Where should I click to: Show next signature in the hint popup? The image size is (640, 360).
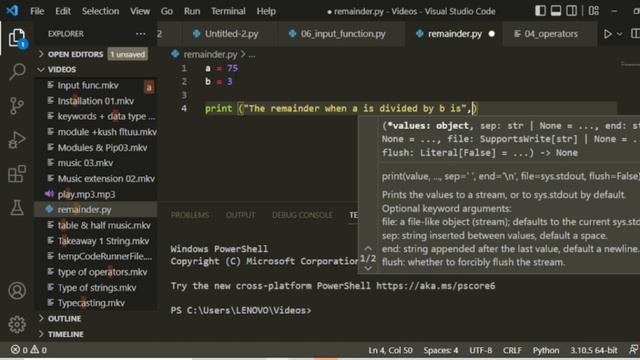[x=368, y=268]
